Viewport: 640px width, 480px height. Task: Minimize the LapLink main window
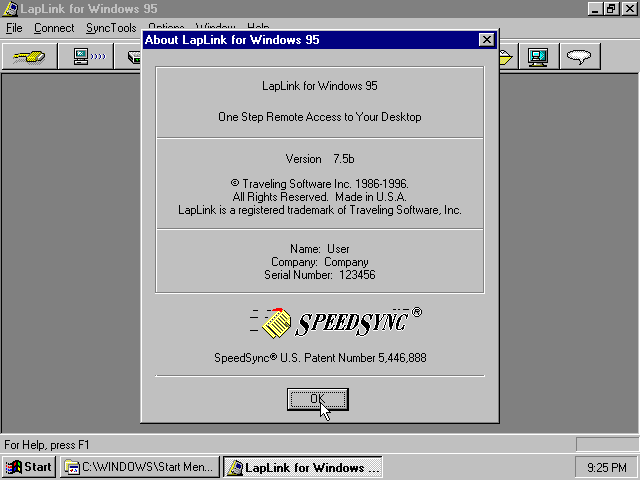pyautogui.click(x=595, y=9)
